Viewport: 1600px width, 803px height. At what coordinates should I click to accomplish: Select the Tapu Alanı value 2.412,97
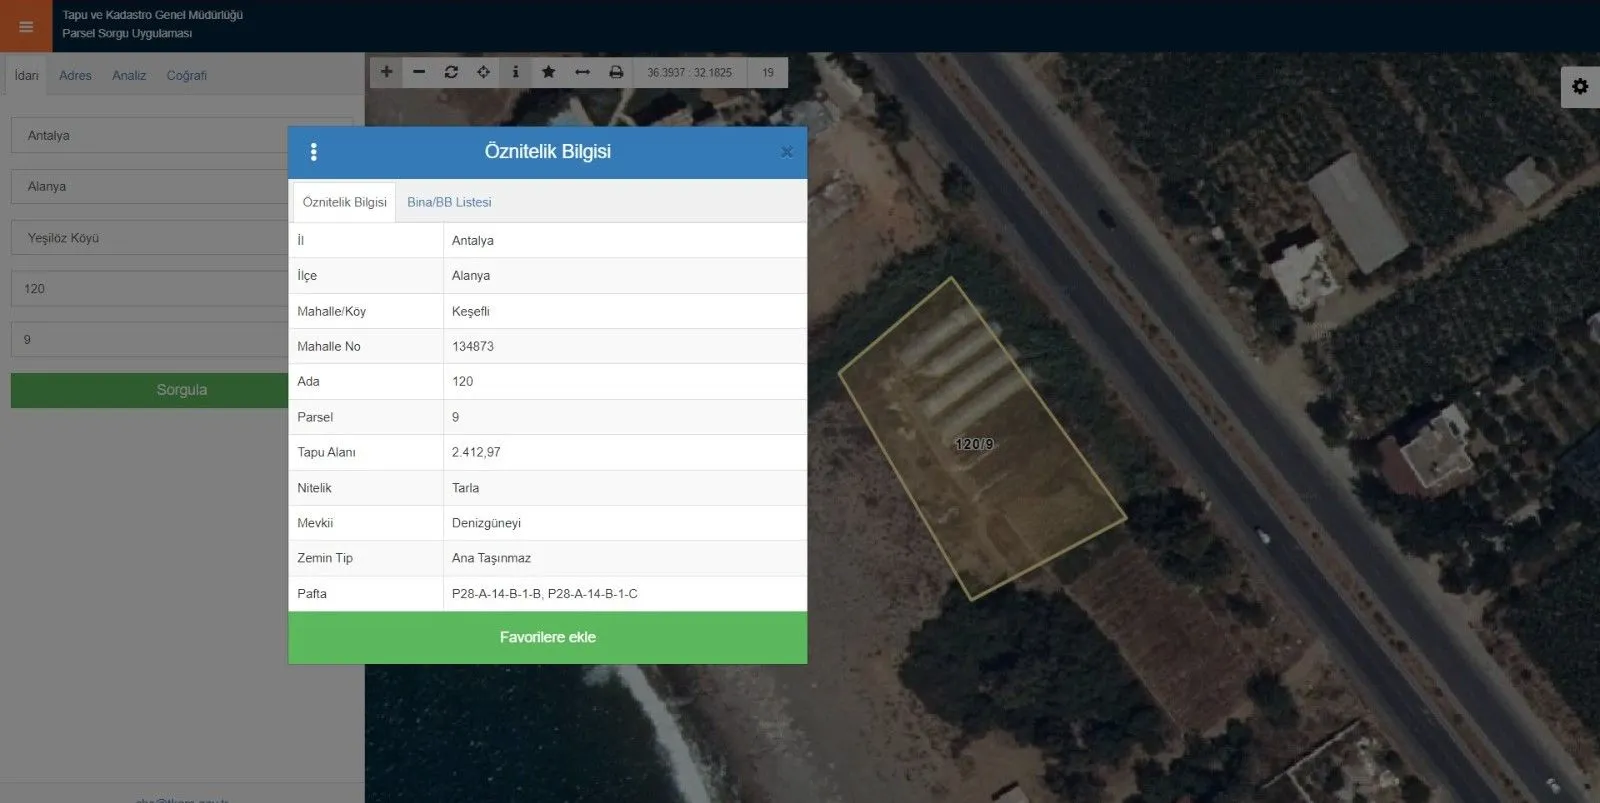pos(476,452)
